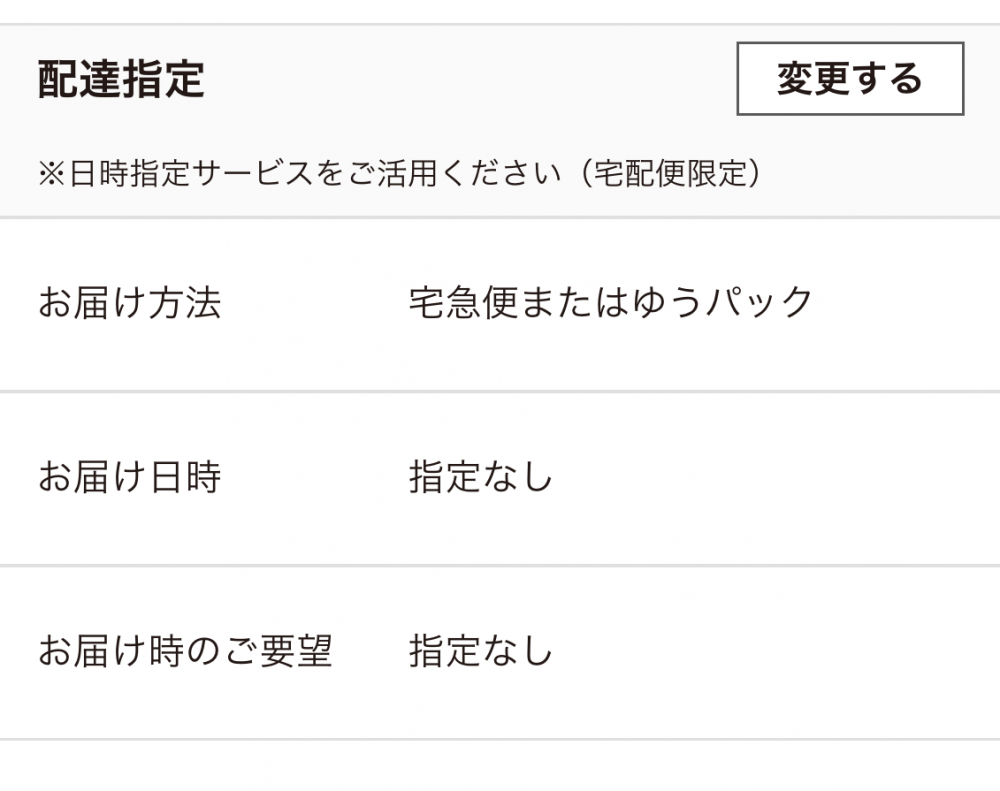
Task: Select the お届け方法 row label
Action: (129, 303)
